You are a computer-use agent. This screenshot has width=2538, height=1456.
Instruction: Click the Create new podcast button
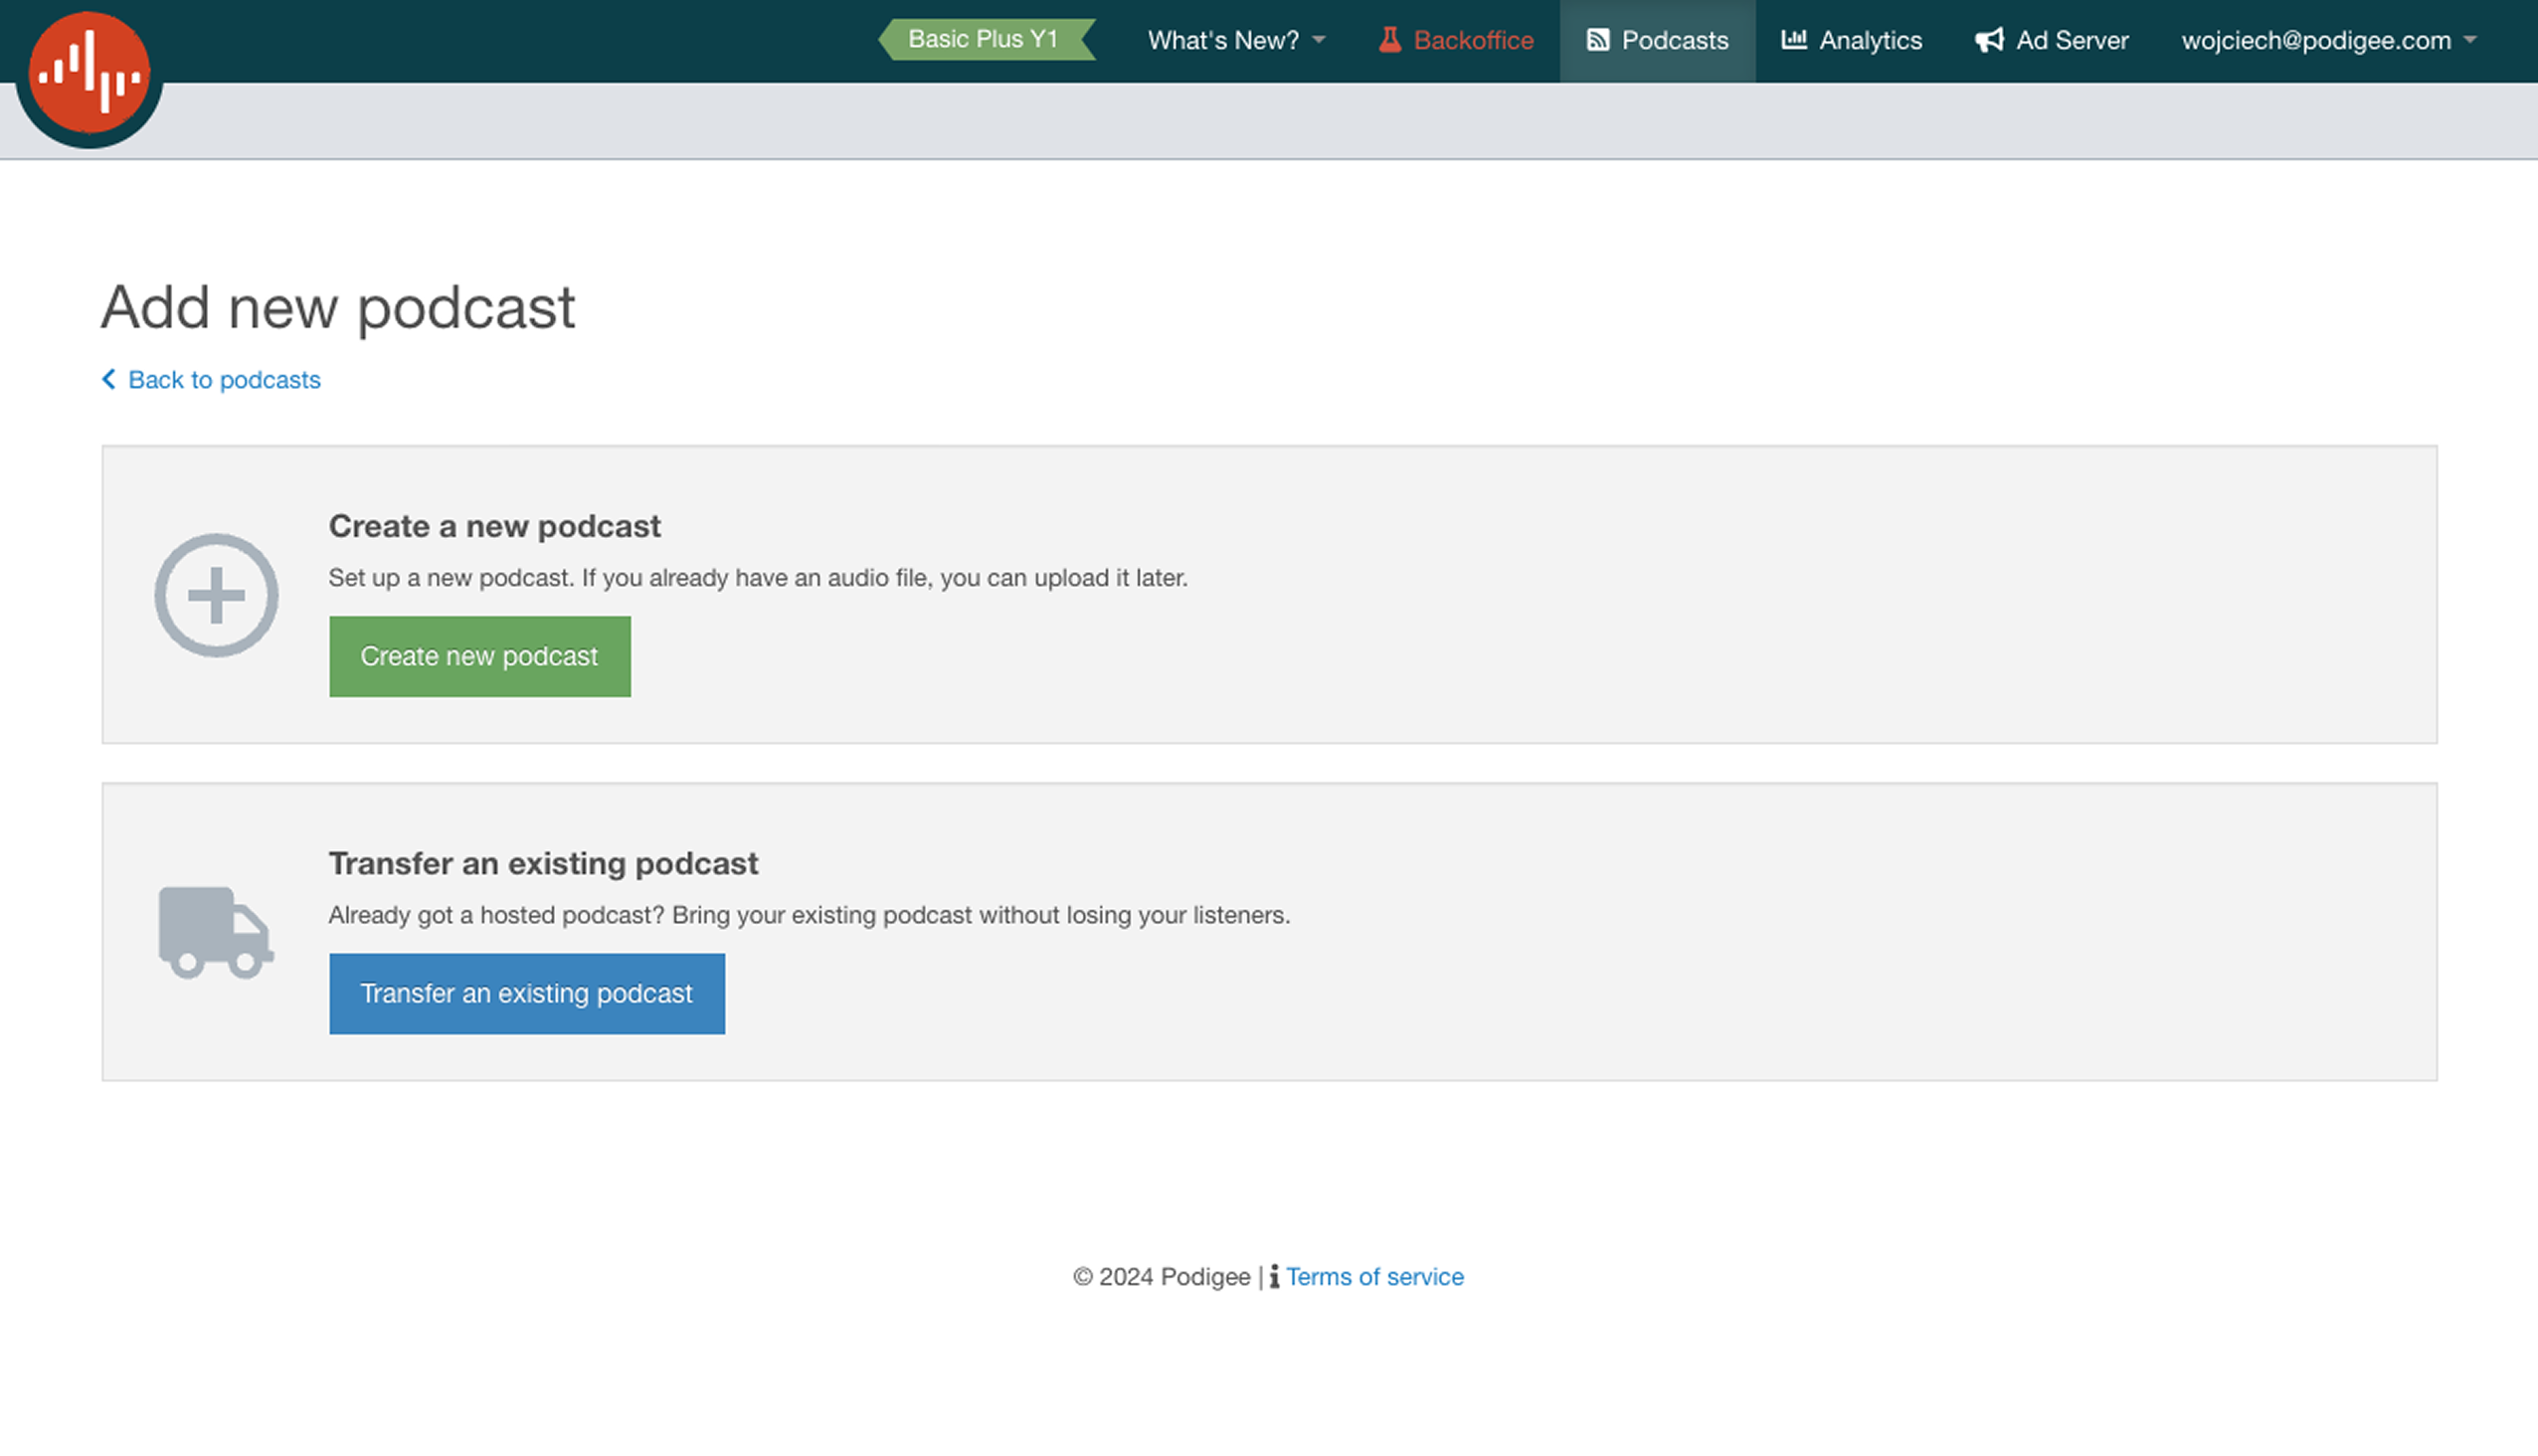480,656
